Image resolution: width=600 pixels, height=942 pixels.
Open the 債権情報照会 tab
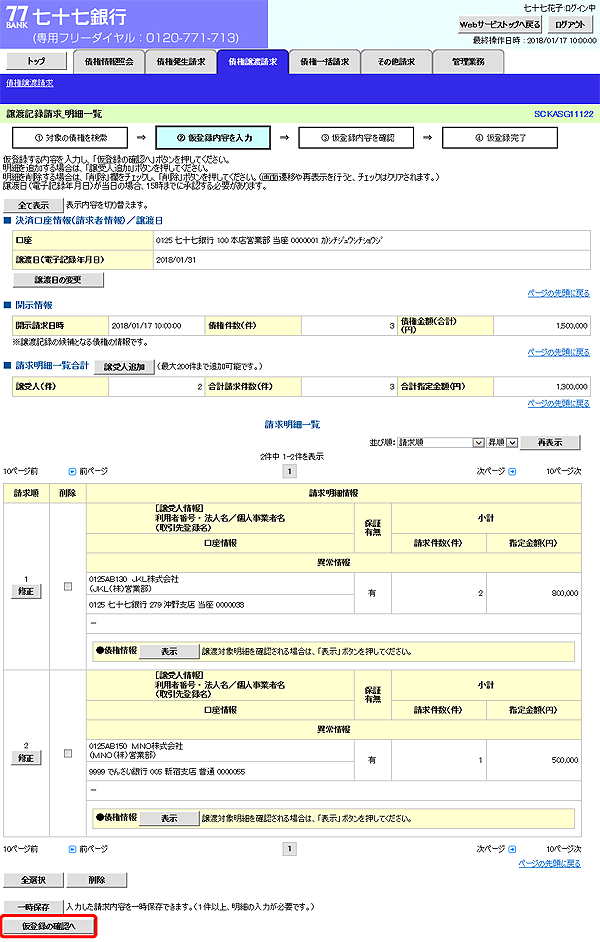coord(109,62)
